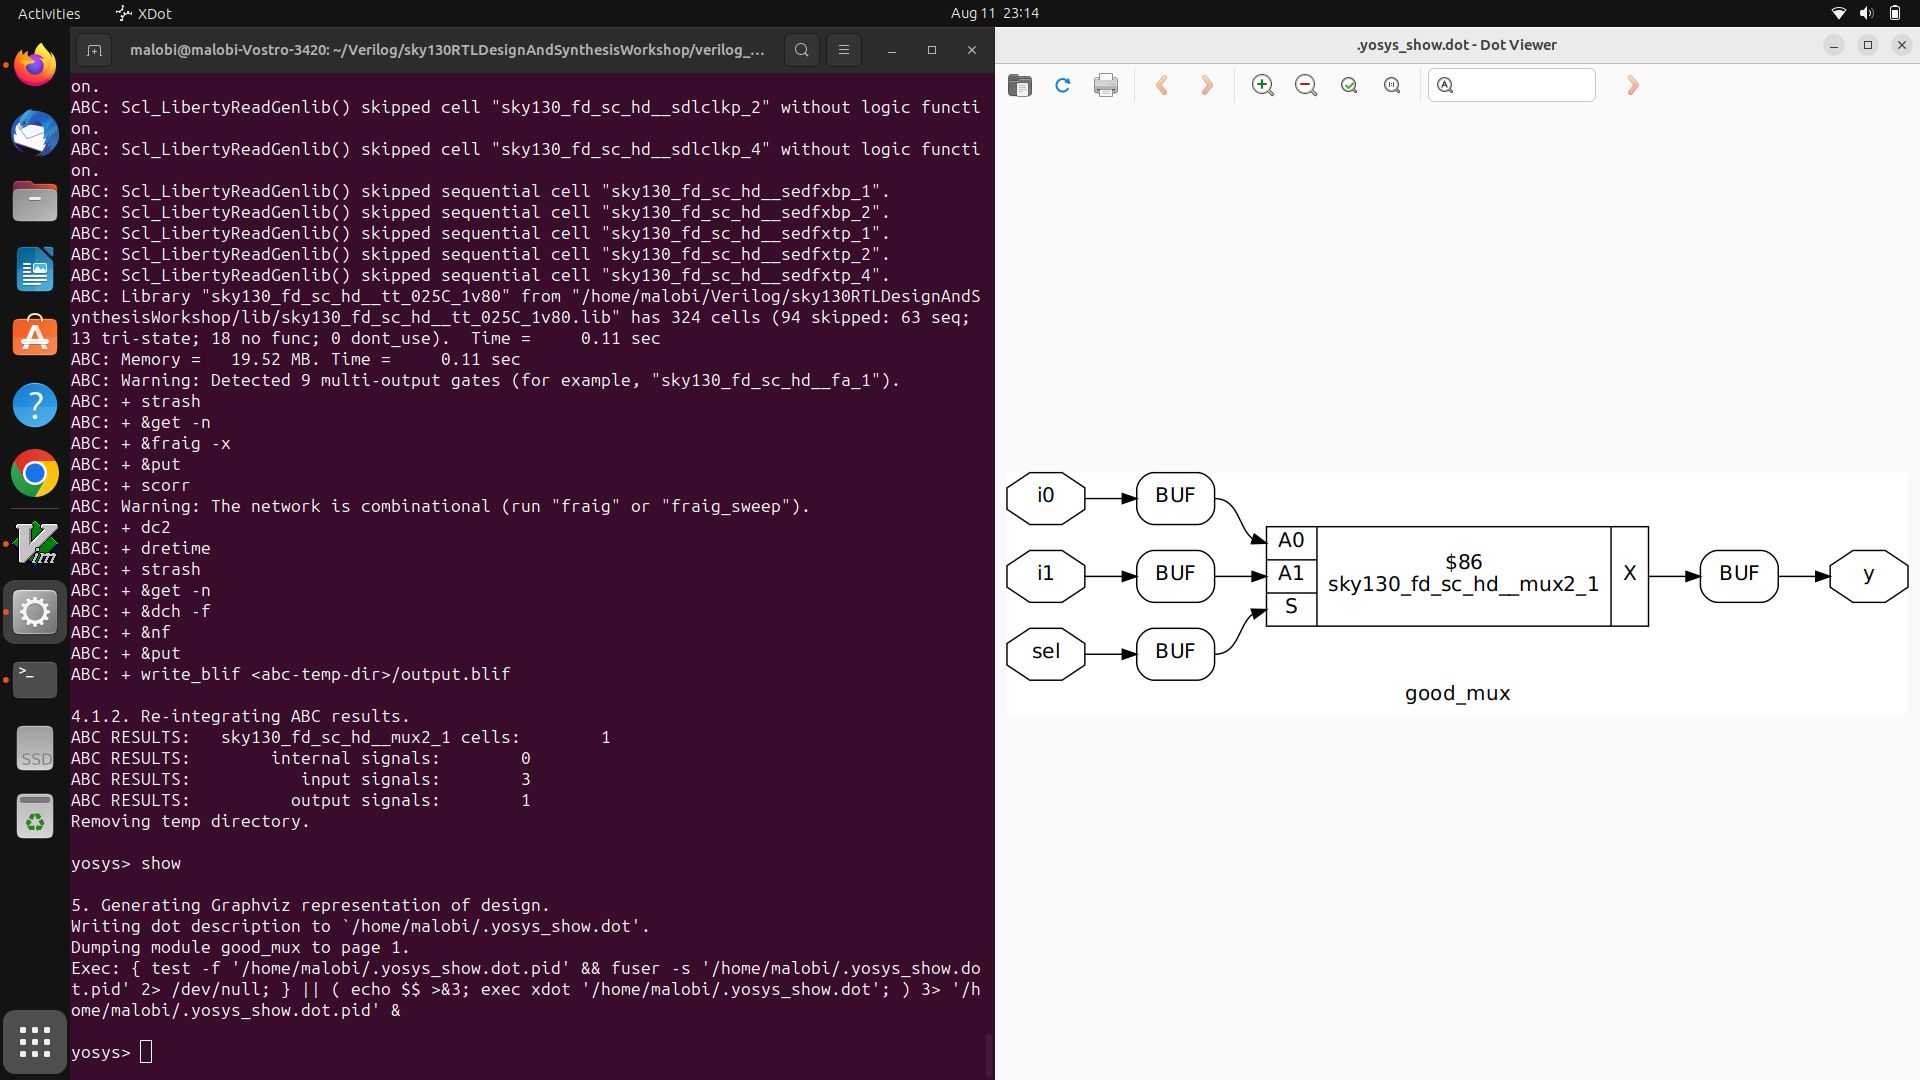Screen dimensions: 1920x1080
Task: Open the terminal search
Action: tap(801, 49)
